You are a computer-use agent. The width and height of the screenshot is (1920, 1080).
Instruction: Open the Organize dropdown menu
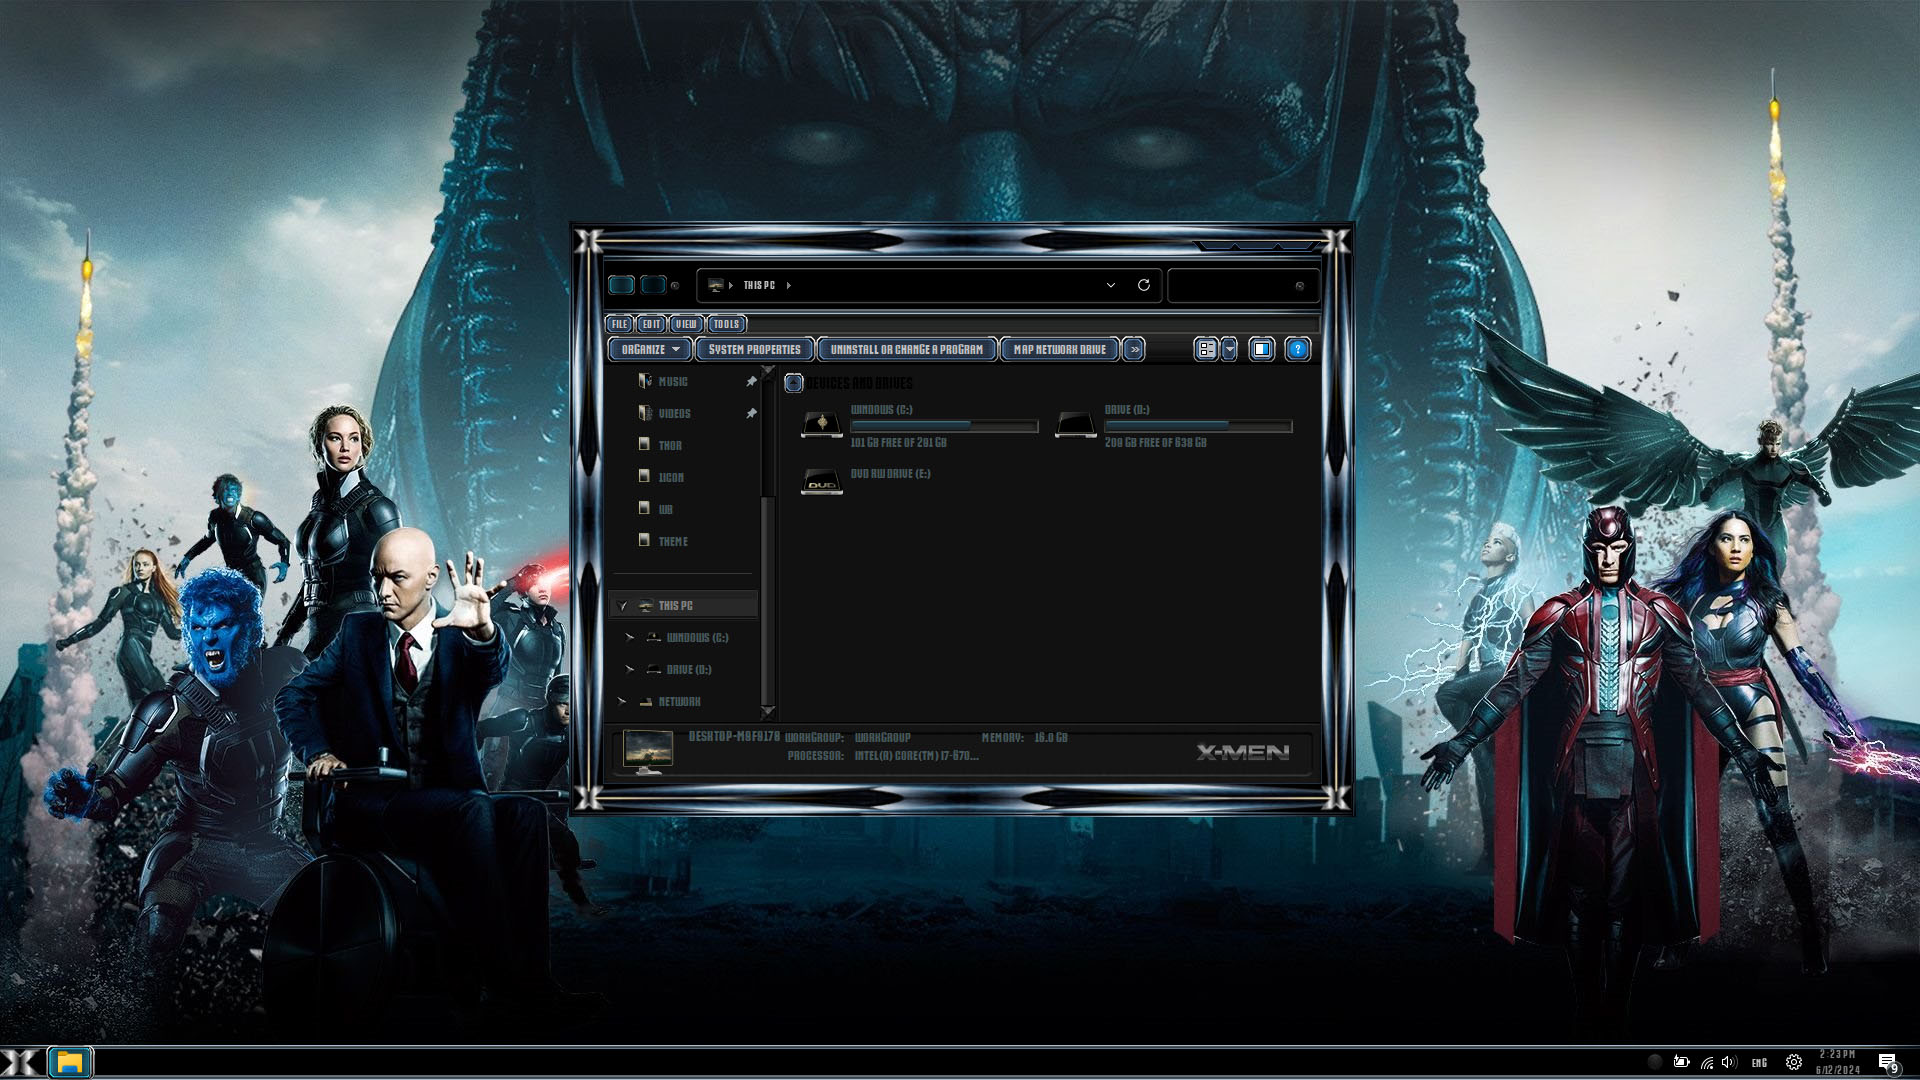point(650,349)
